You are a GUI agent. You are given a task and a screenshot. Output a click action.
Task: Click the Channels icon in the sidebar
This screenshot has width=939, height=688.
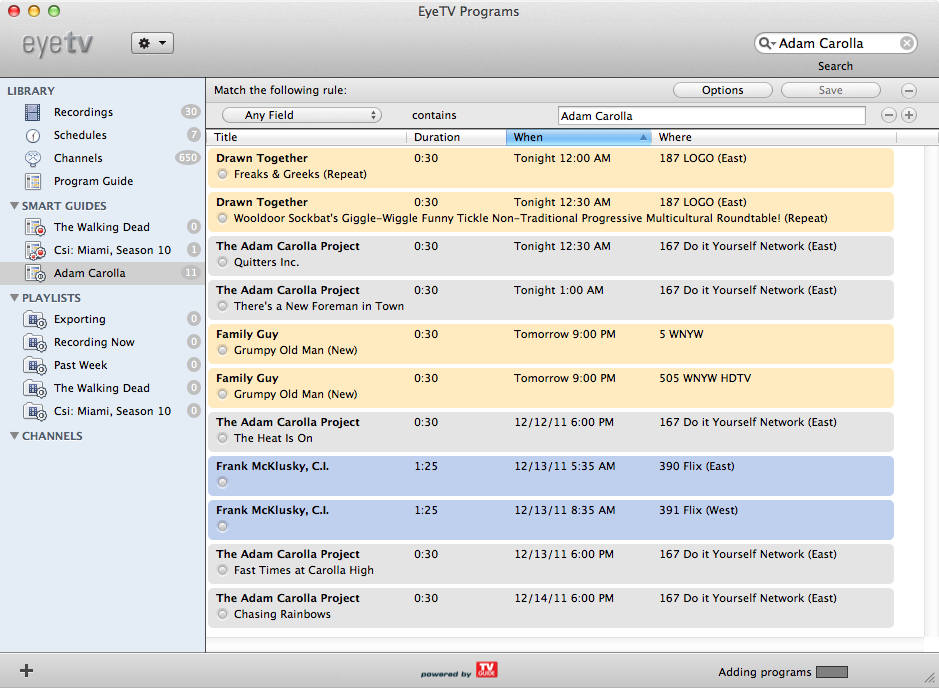tap(34, 158)
